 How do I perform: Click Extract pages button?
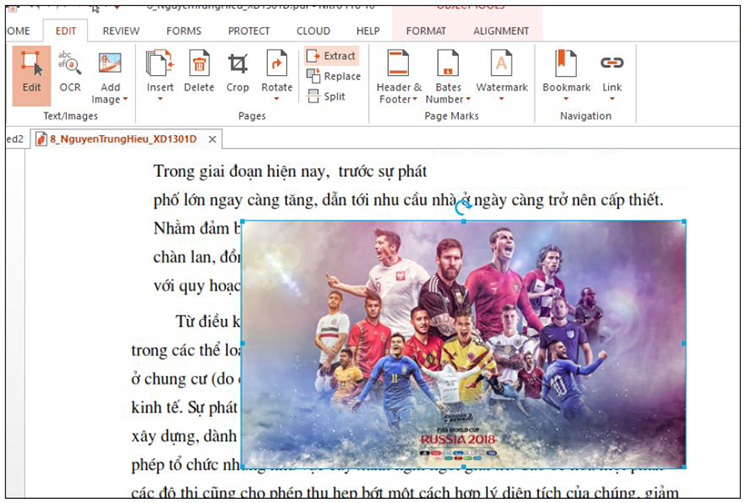tap(331, 56)
